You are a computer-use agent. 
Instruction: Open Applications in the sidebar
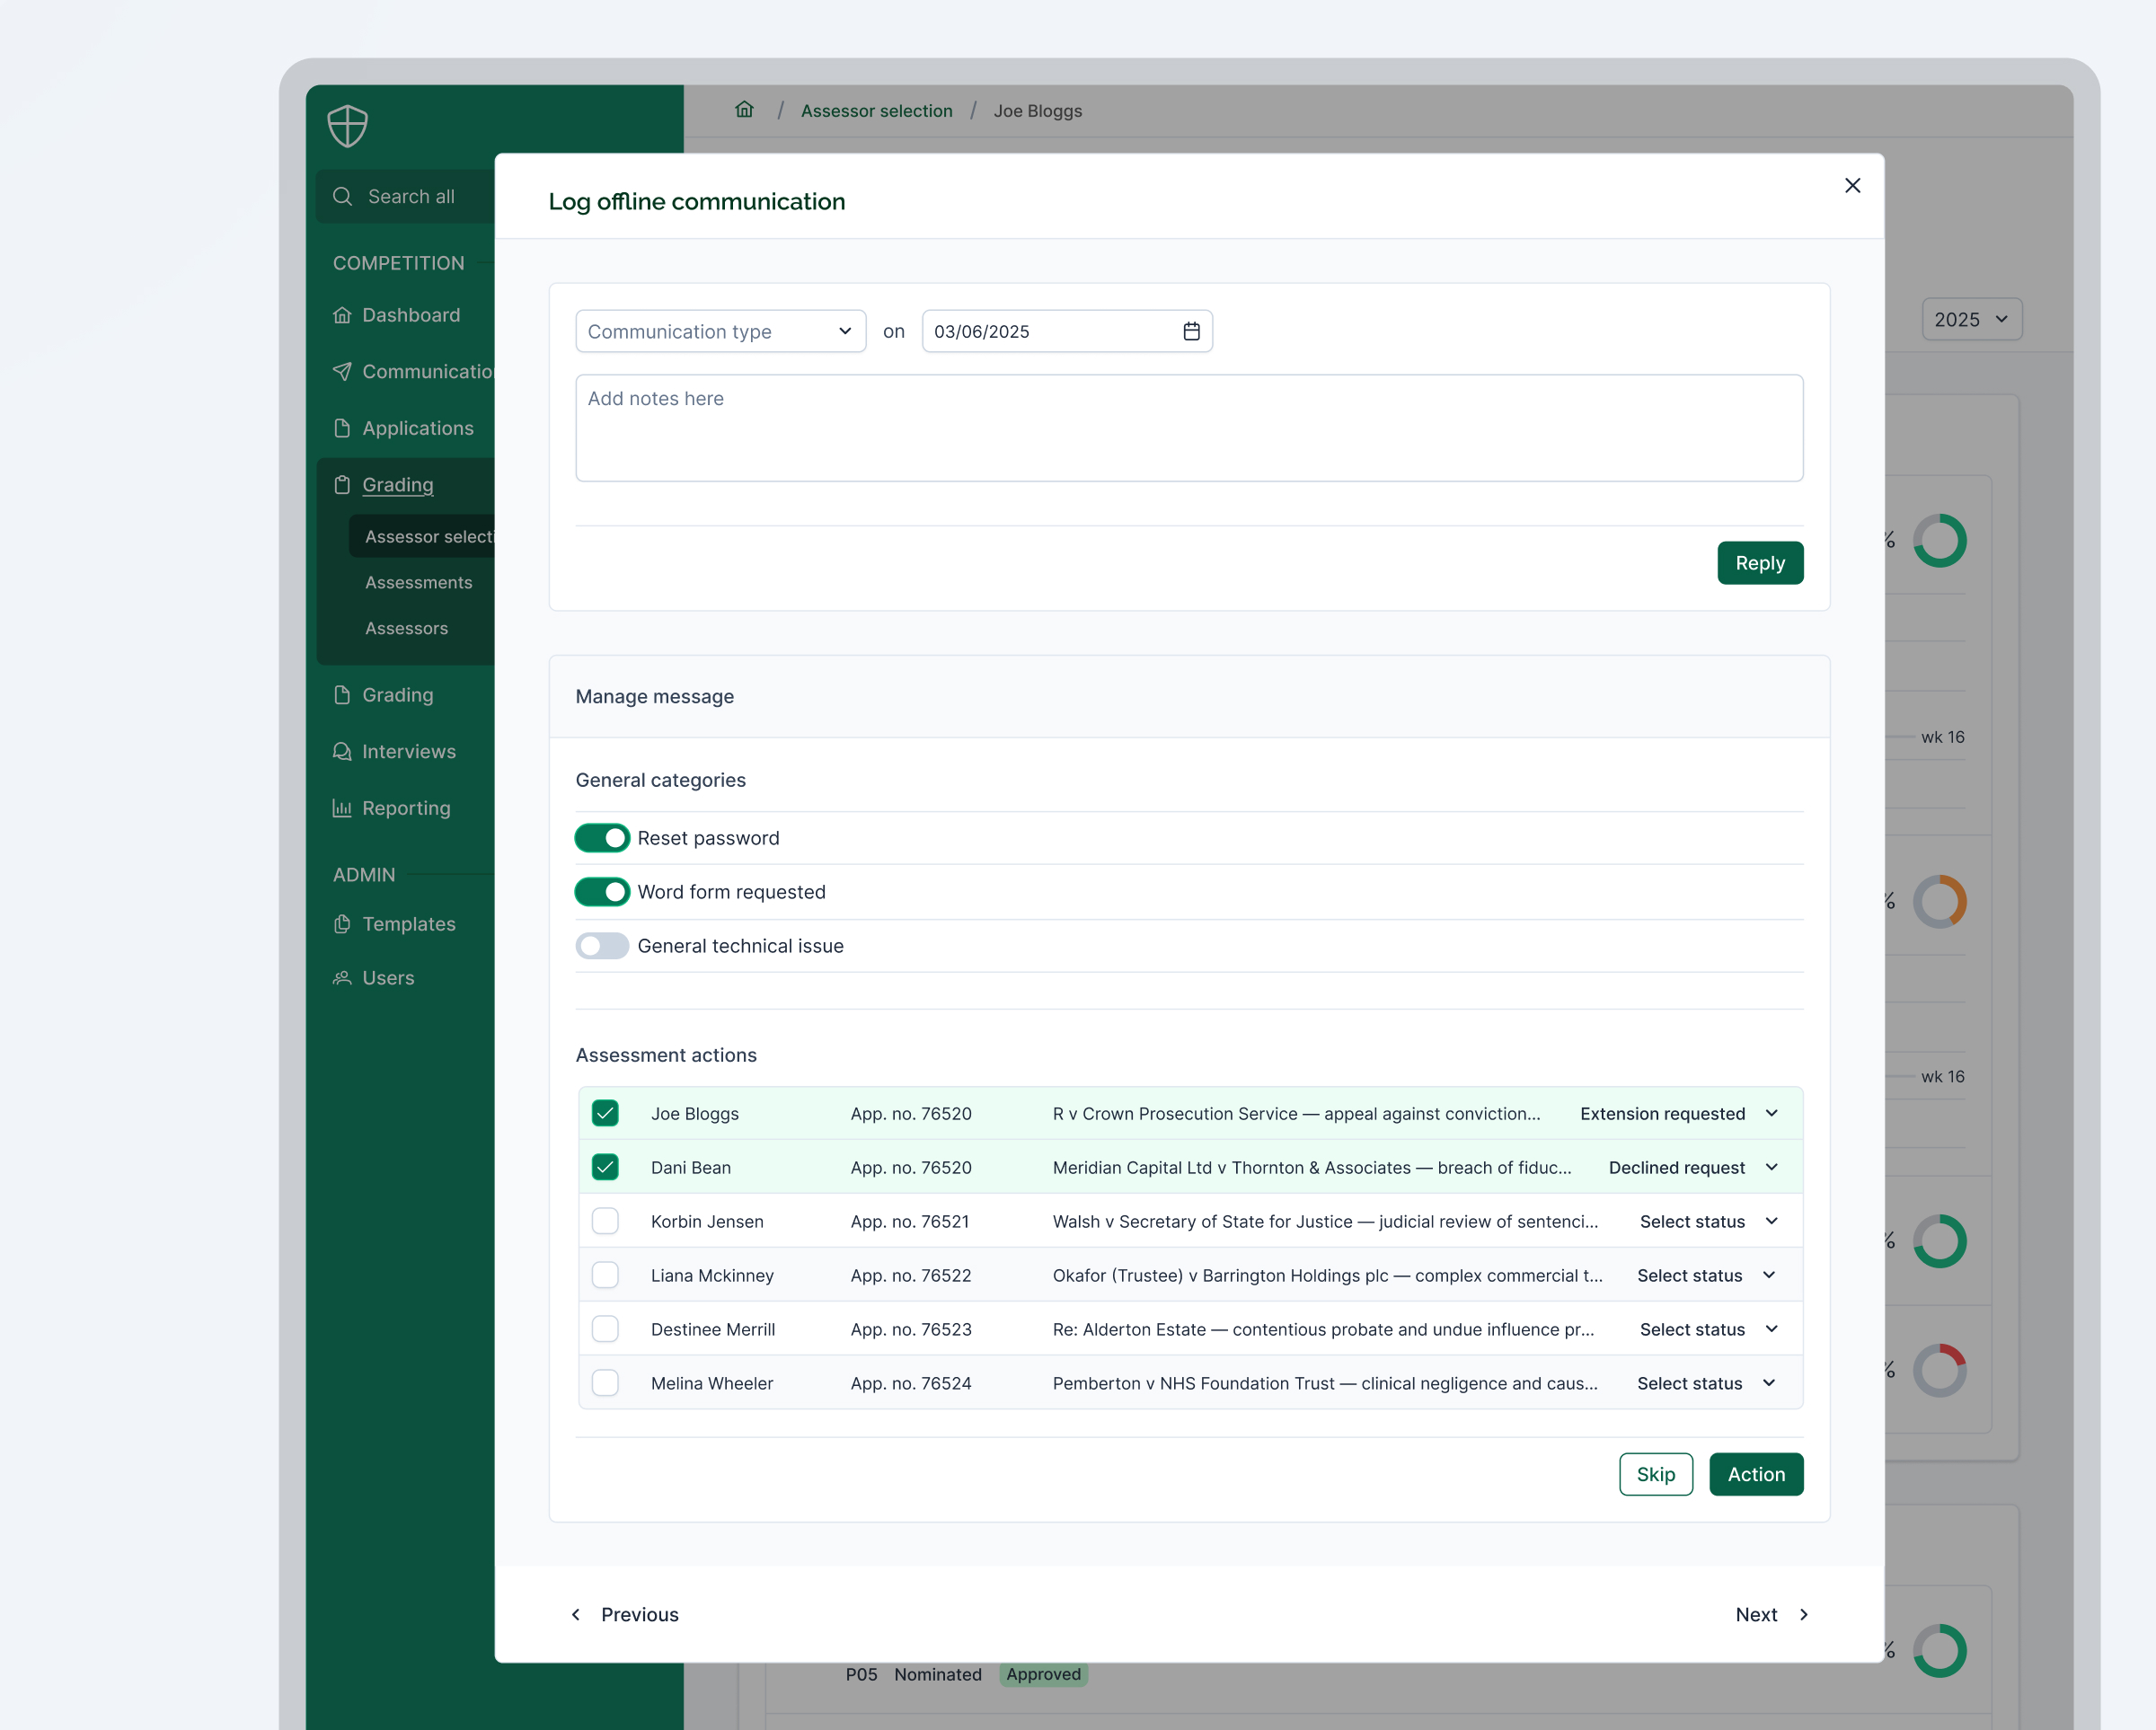tap(417, 428)
